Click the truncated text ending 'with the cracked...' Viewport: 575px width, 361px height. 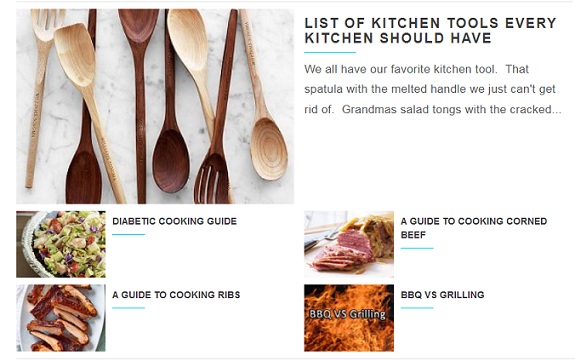(x=433, y=109)
